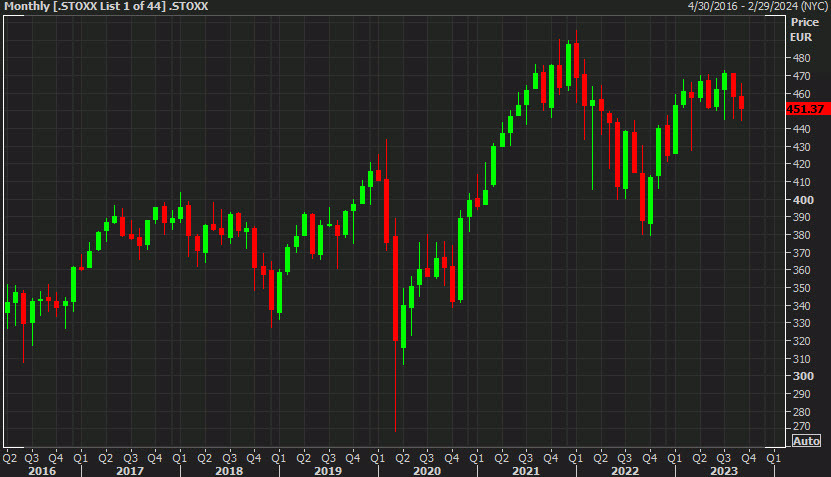
Task: Select the 2023 year label
Action: [x=724, y=471]
